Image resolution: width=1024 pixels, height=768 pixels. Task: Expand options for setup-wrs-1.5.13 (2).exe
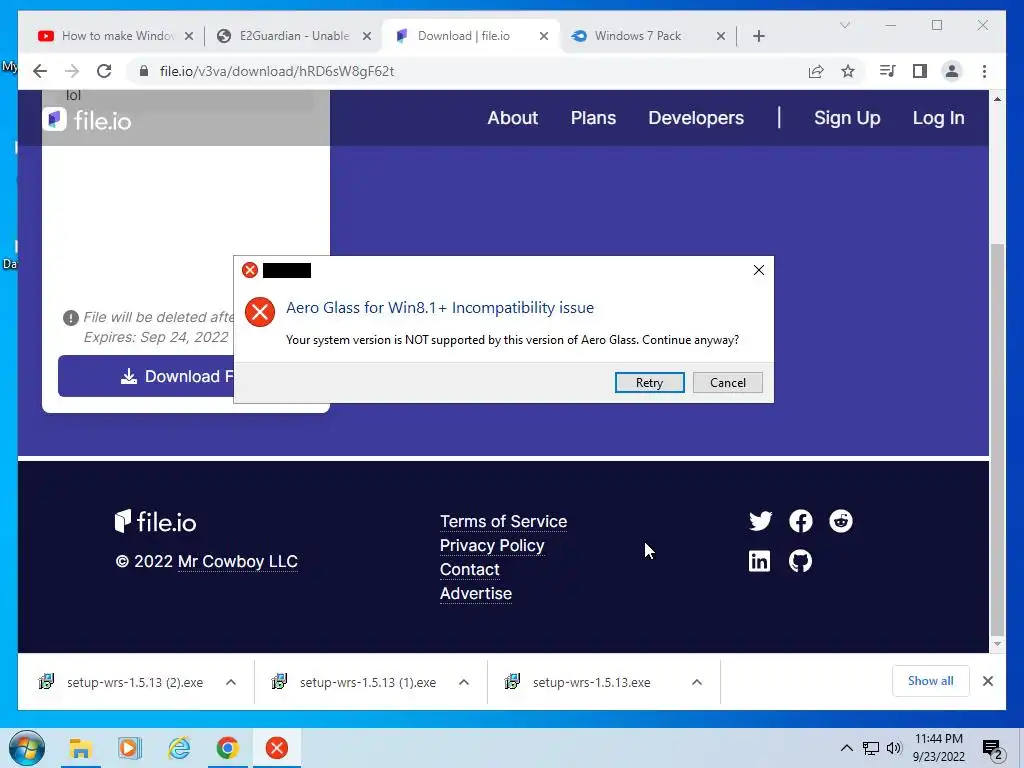coord(231,682)
